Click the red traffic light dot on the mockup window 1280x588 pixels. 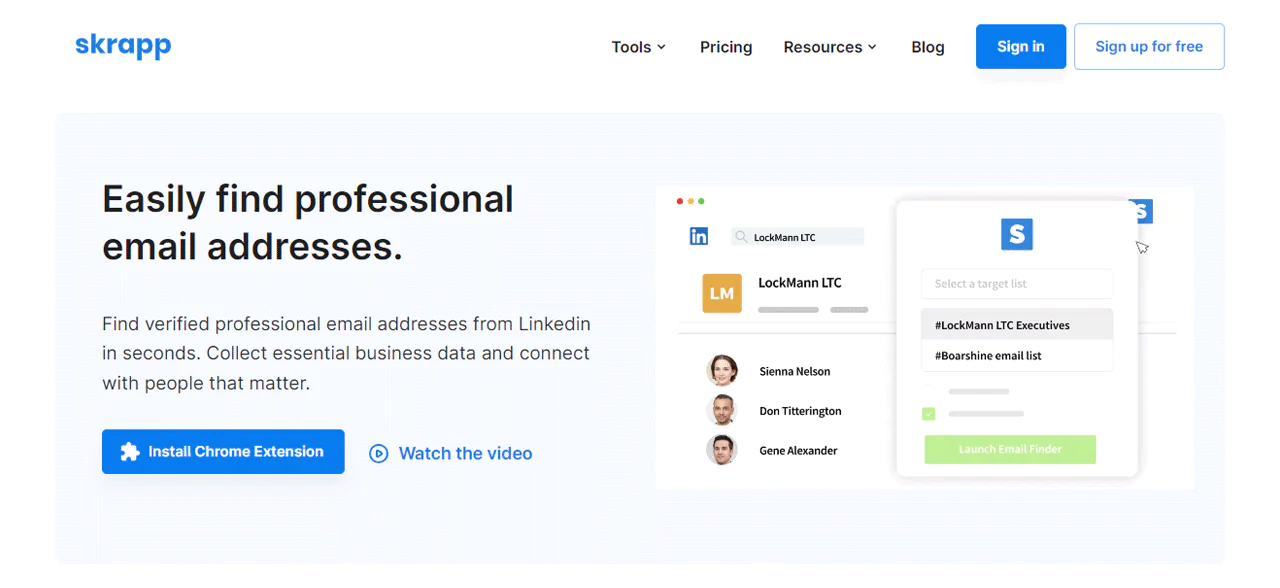tap(679, 201)
